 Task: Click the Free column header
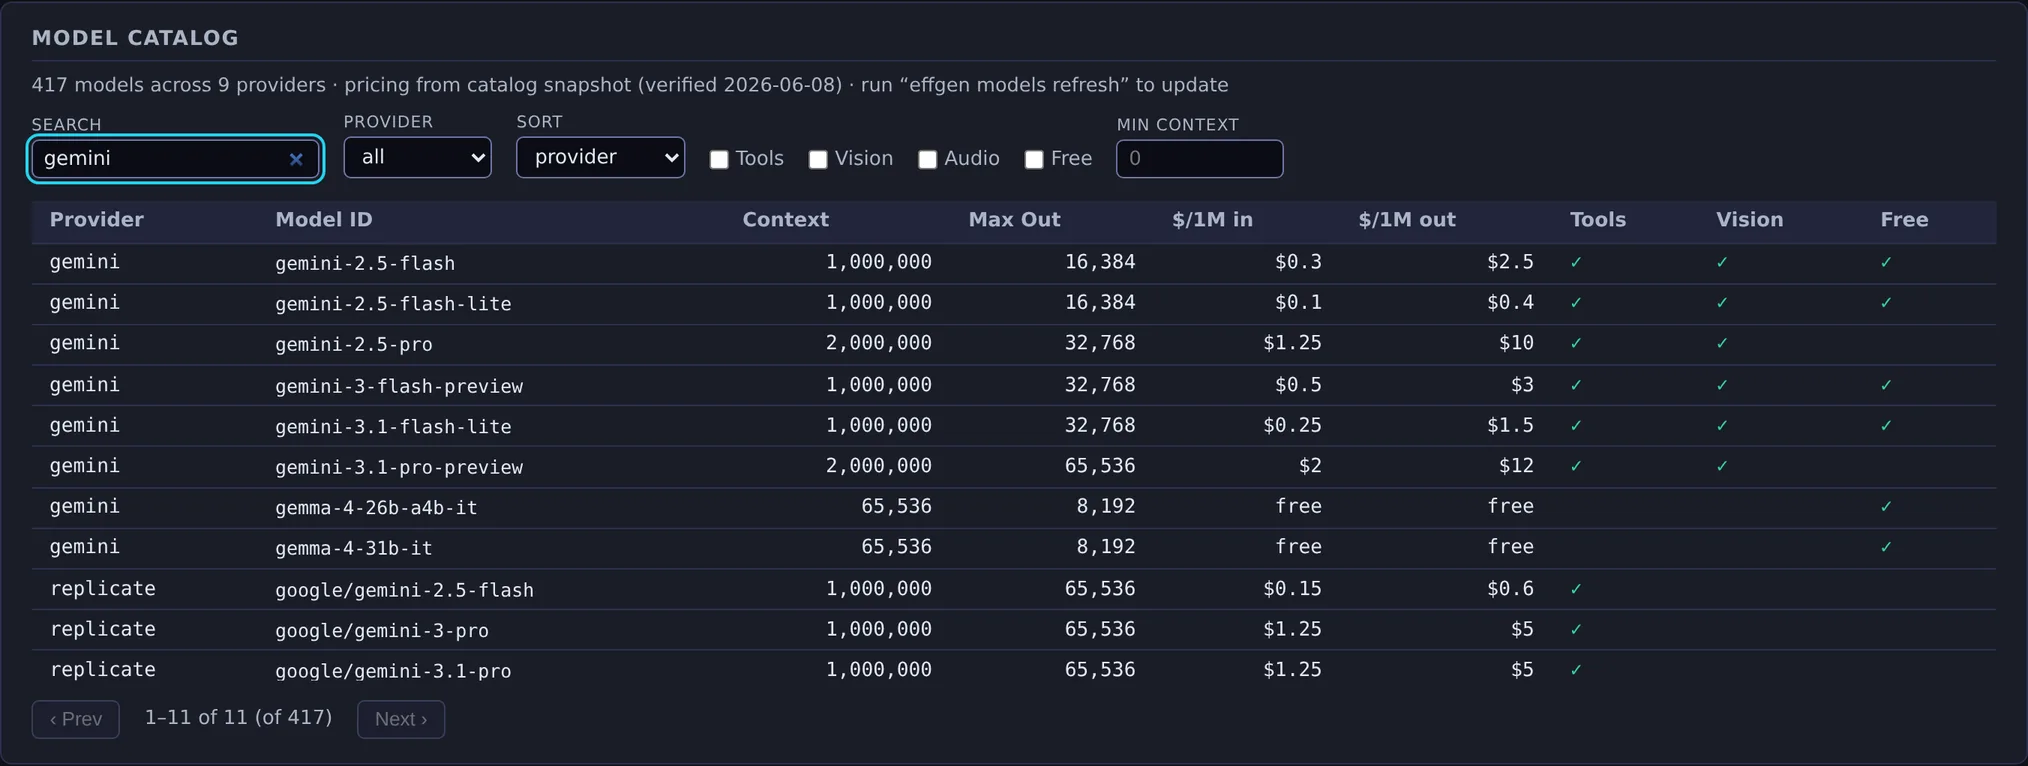tap(1904, 220)
